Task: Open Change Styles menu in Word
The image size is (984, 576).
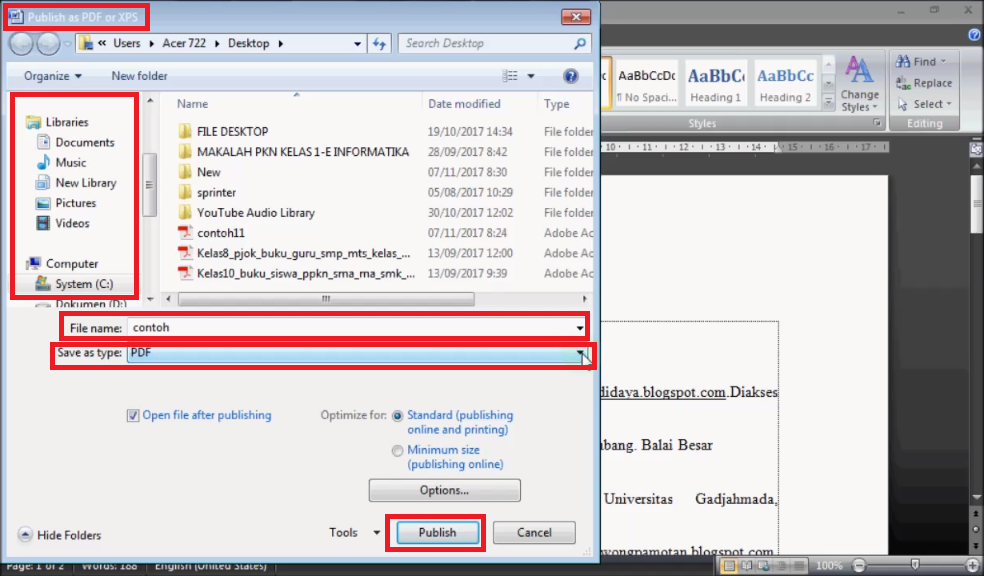Action: [859, 83]
